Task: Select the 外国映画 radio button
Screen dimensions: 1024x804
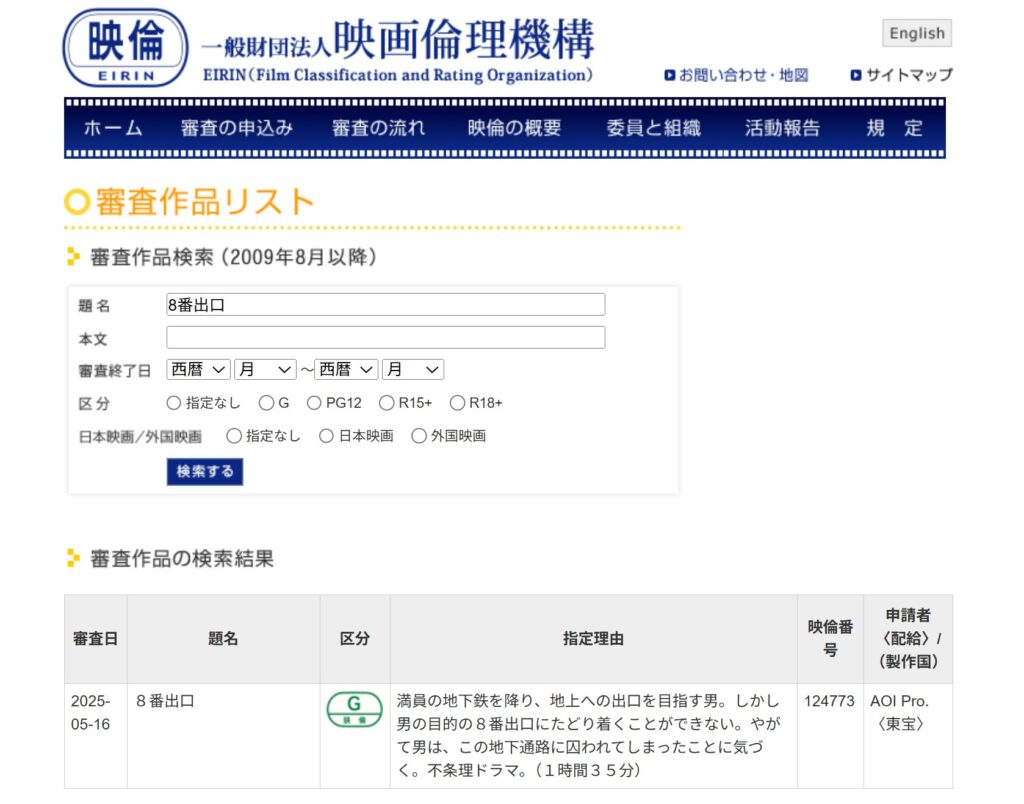Action: coord(419,436)
